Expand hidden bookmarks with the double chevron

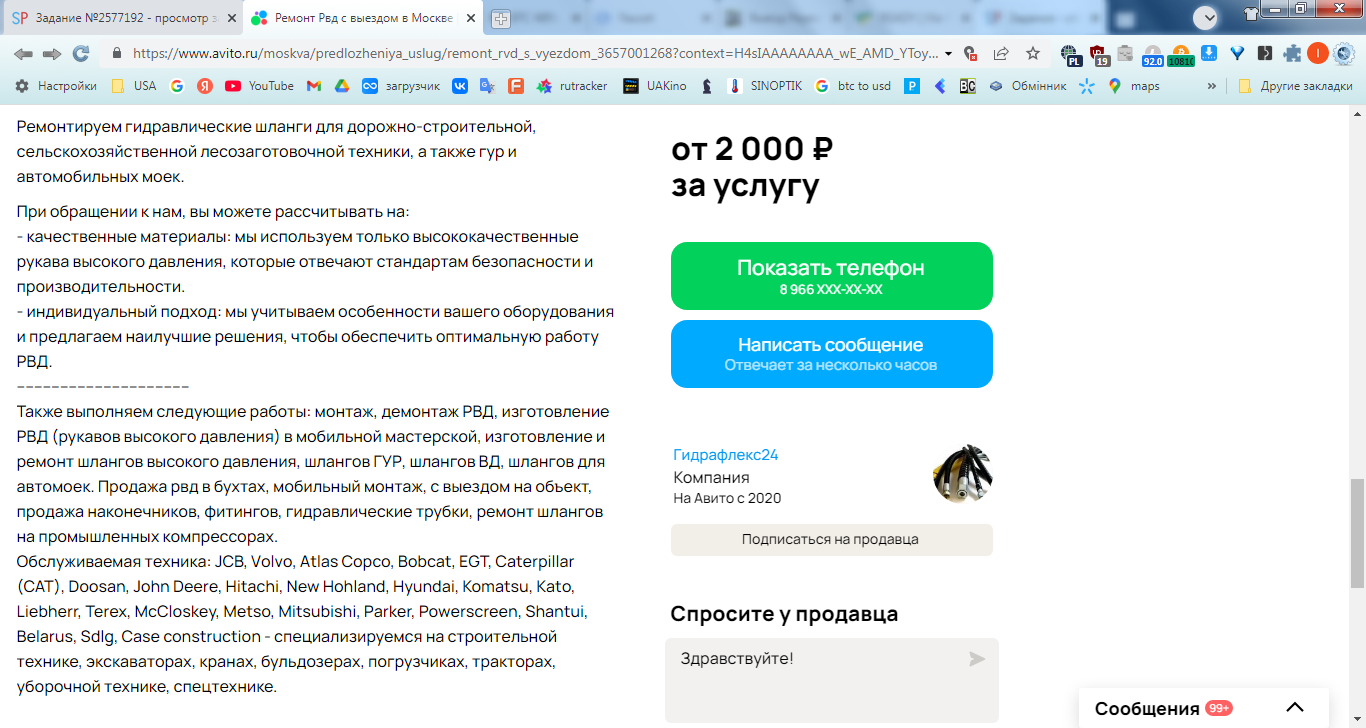(1212, 86)
